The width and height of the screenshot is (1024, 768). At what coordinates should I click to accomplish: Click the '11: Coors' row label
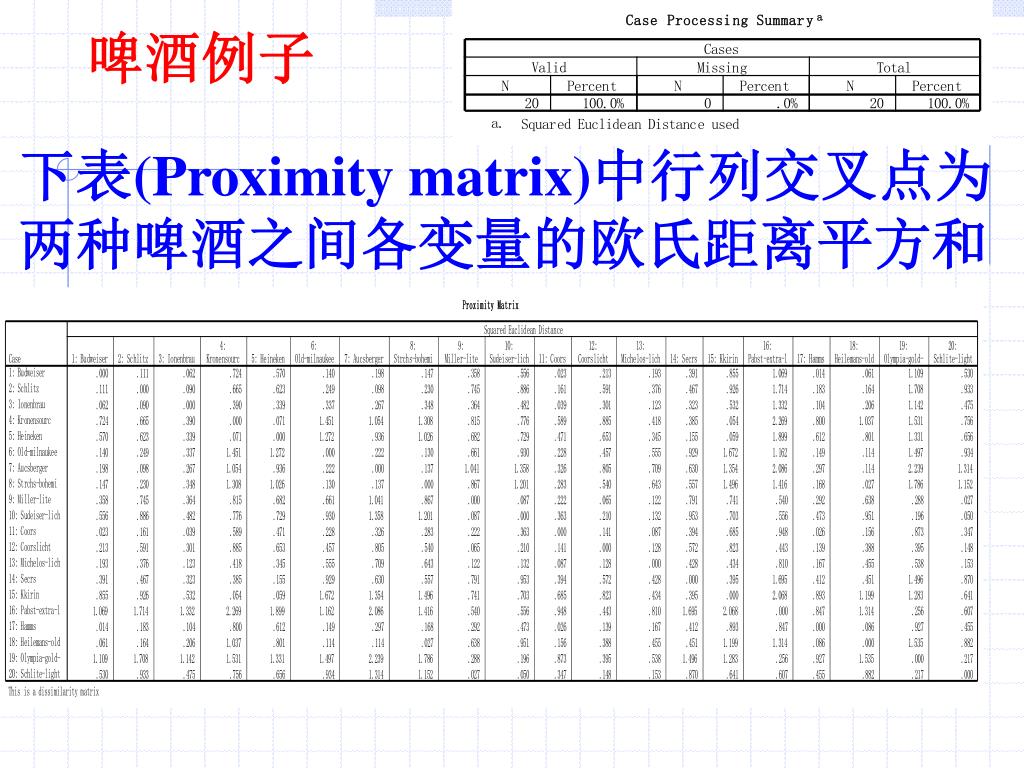[22, 531]
